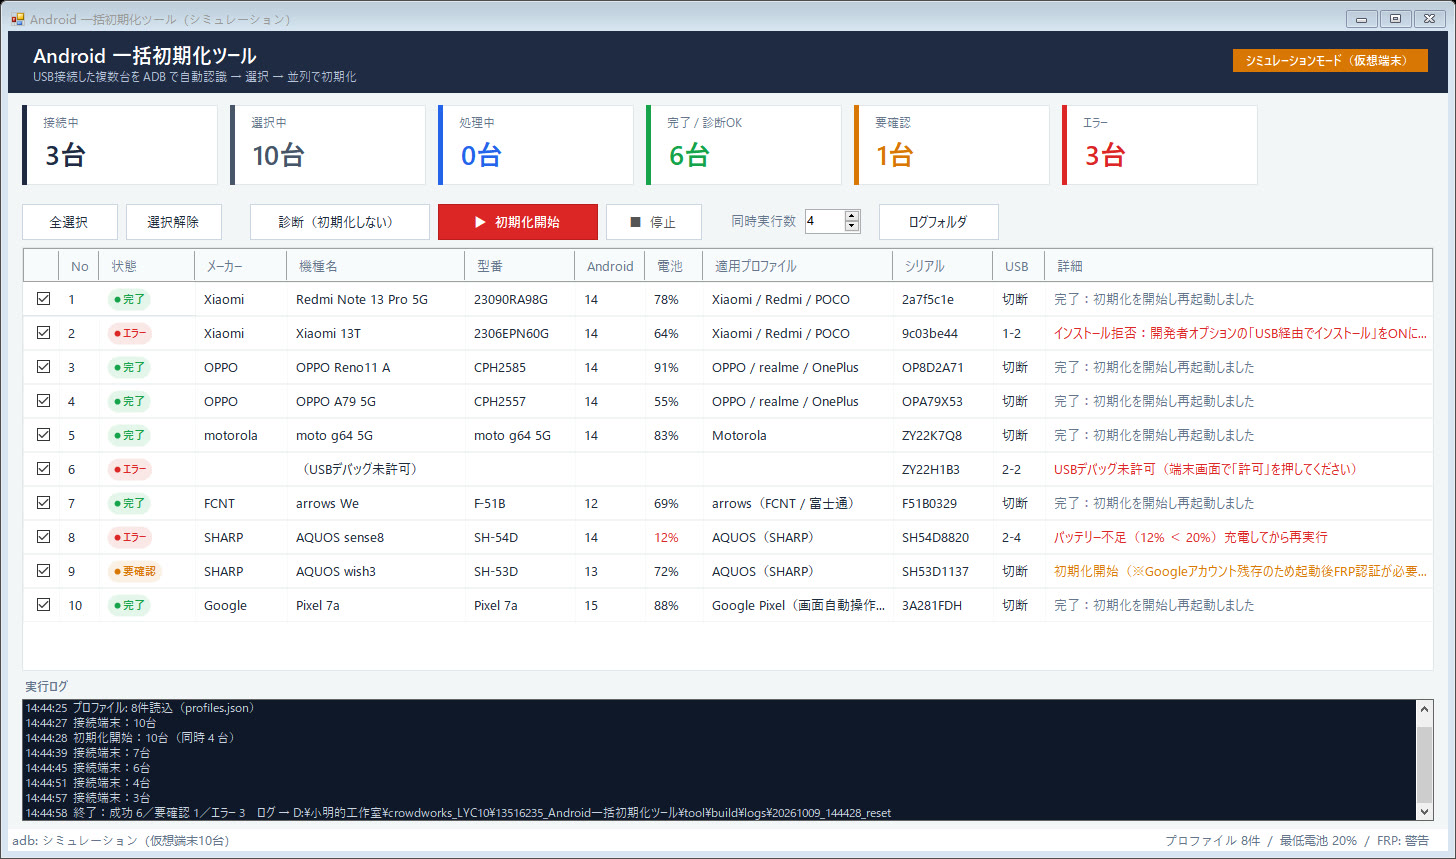Click the 完了 status badge for Pixel 7a
The width and height of the screenshot is (1456, 859).
[x=129, y=605]
